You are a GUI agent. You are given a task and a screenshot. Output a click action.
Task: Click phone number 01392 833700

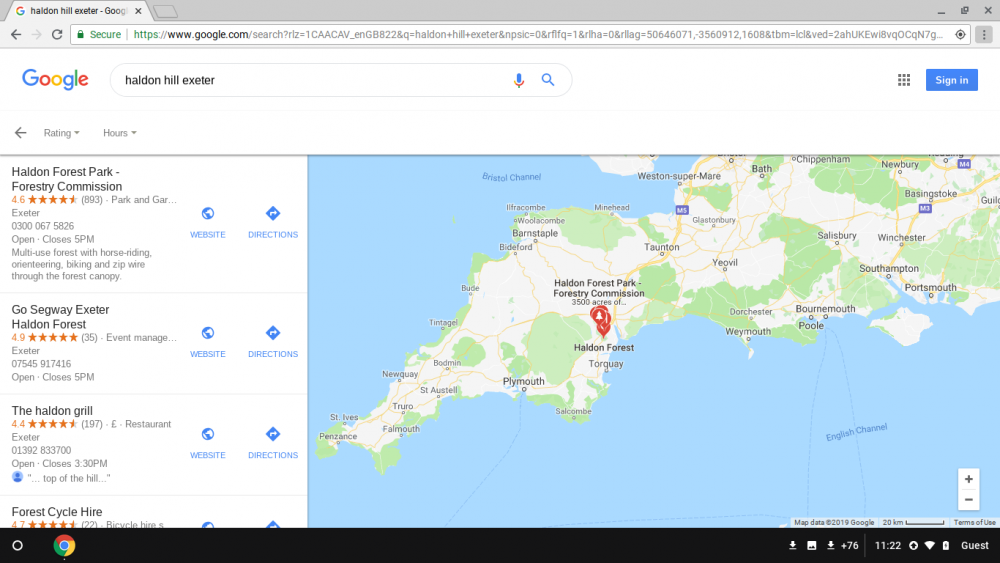pyautogui.click(x=41, y=450)
